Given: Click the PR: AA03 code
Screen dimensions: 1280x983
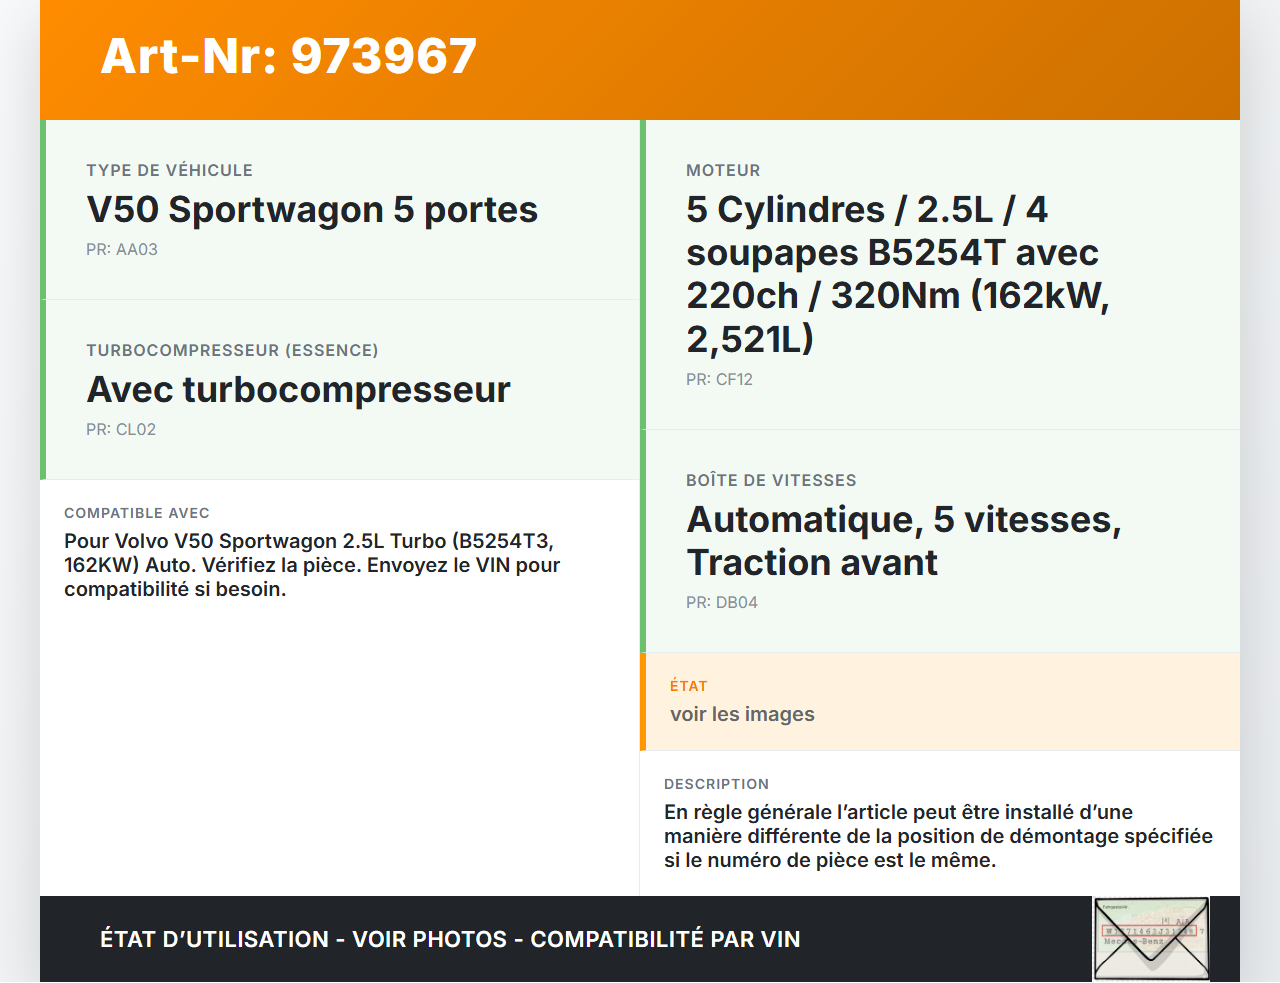Looking at the screenshot, I should coord(122,250).
